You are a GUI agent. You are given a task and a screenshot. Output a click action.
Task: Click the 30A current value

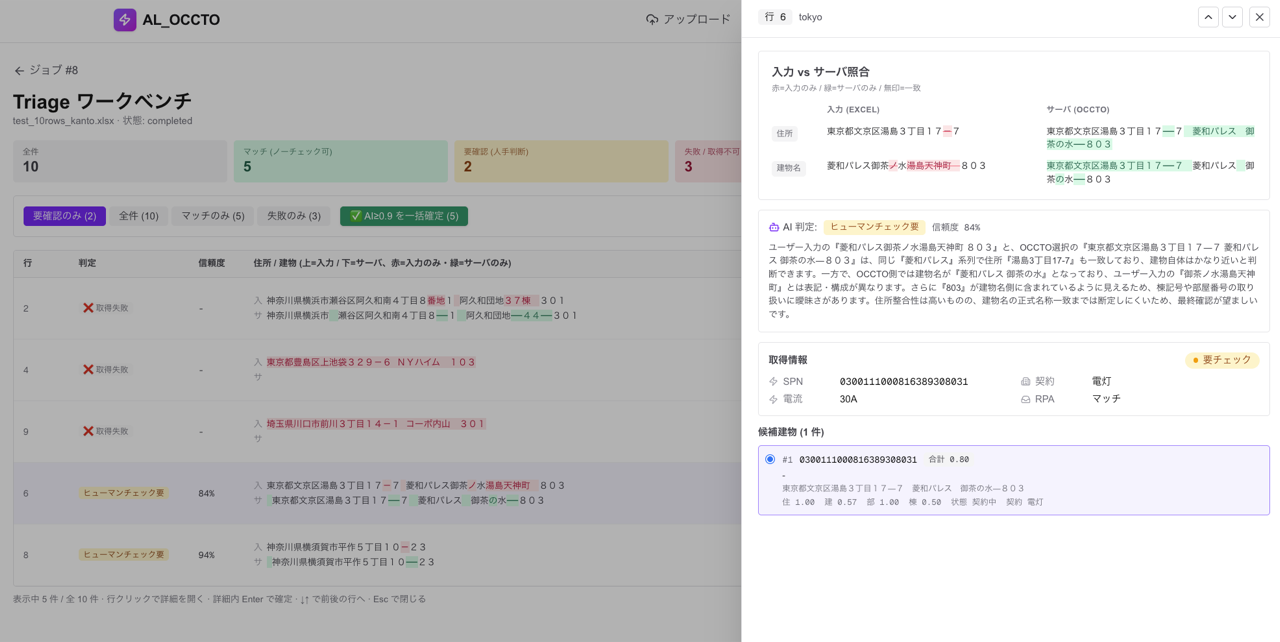[x=848, y=399]
